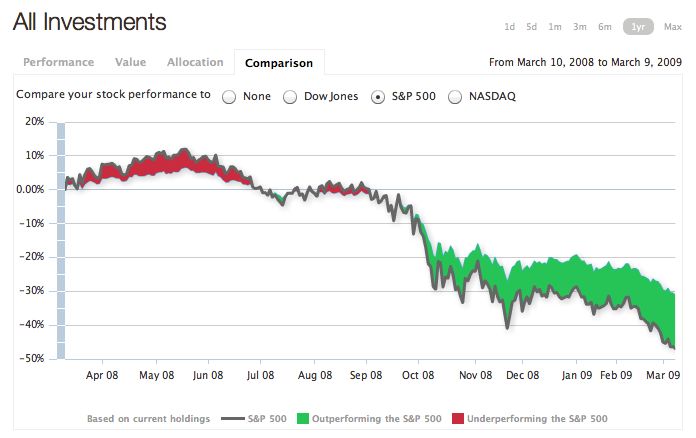
Task: Open the Value tab
Action: point(131,62)
